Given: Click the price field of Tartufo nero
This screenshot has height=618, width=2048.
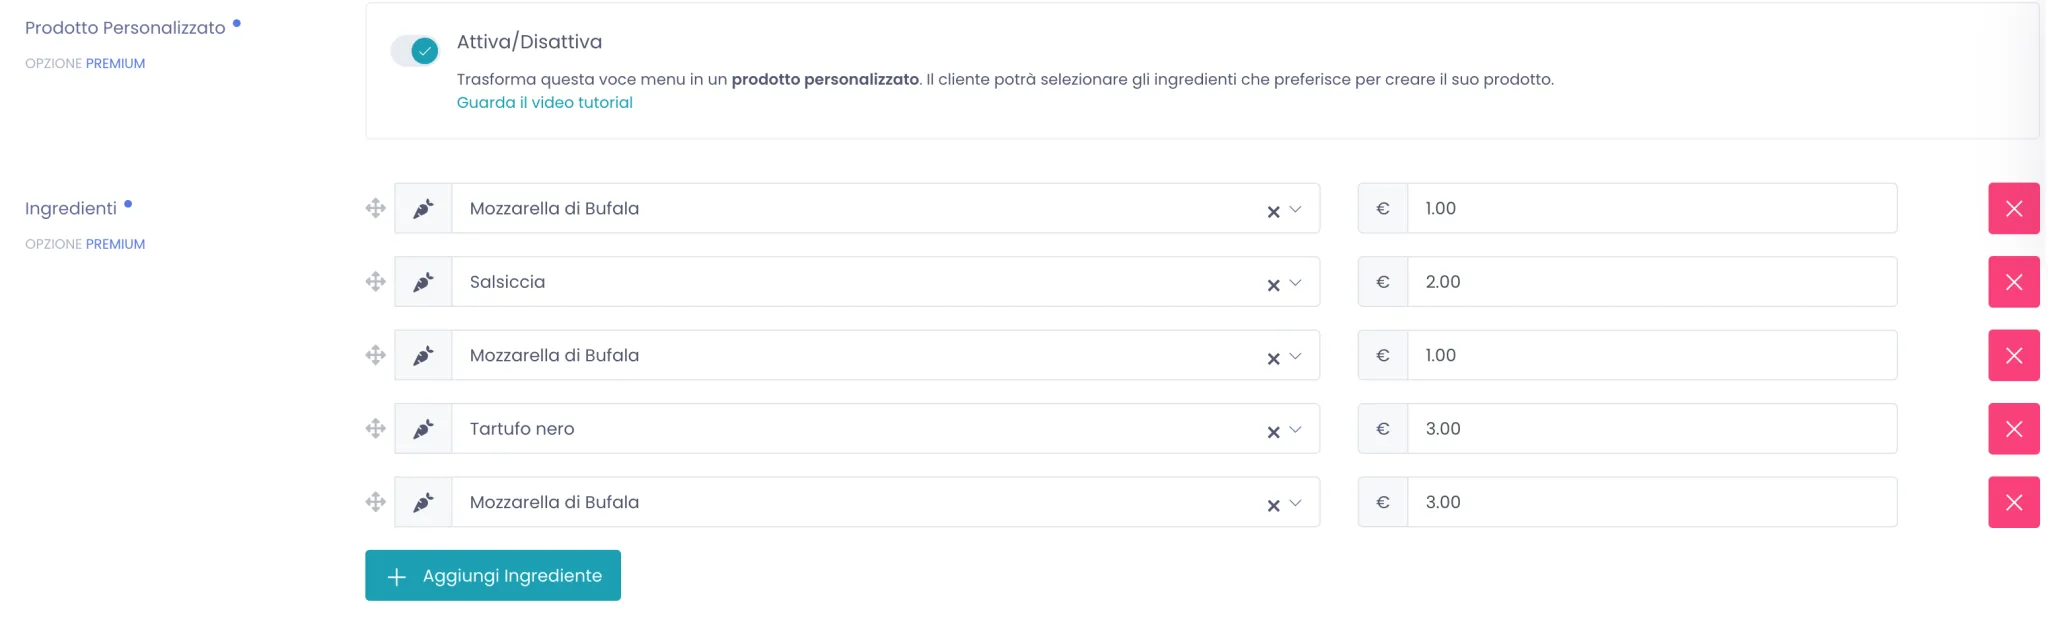Looking at the screenshot, I should [x=1652, y=429].
